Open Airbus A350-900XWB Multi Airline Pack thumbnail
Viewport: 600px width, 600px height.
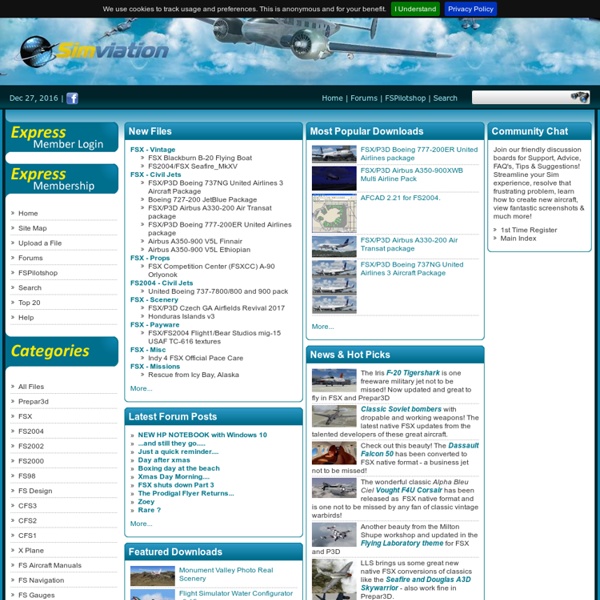[334, 178]
